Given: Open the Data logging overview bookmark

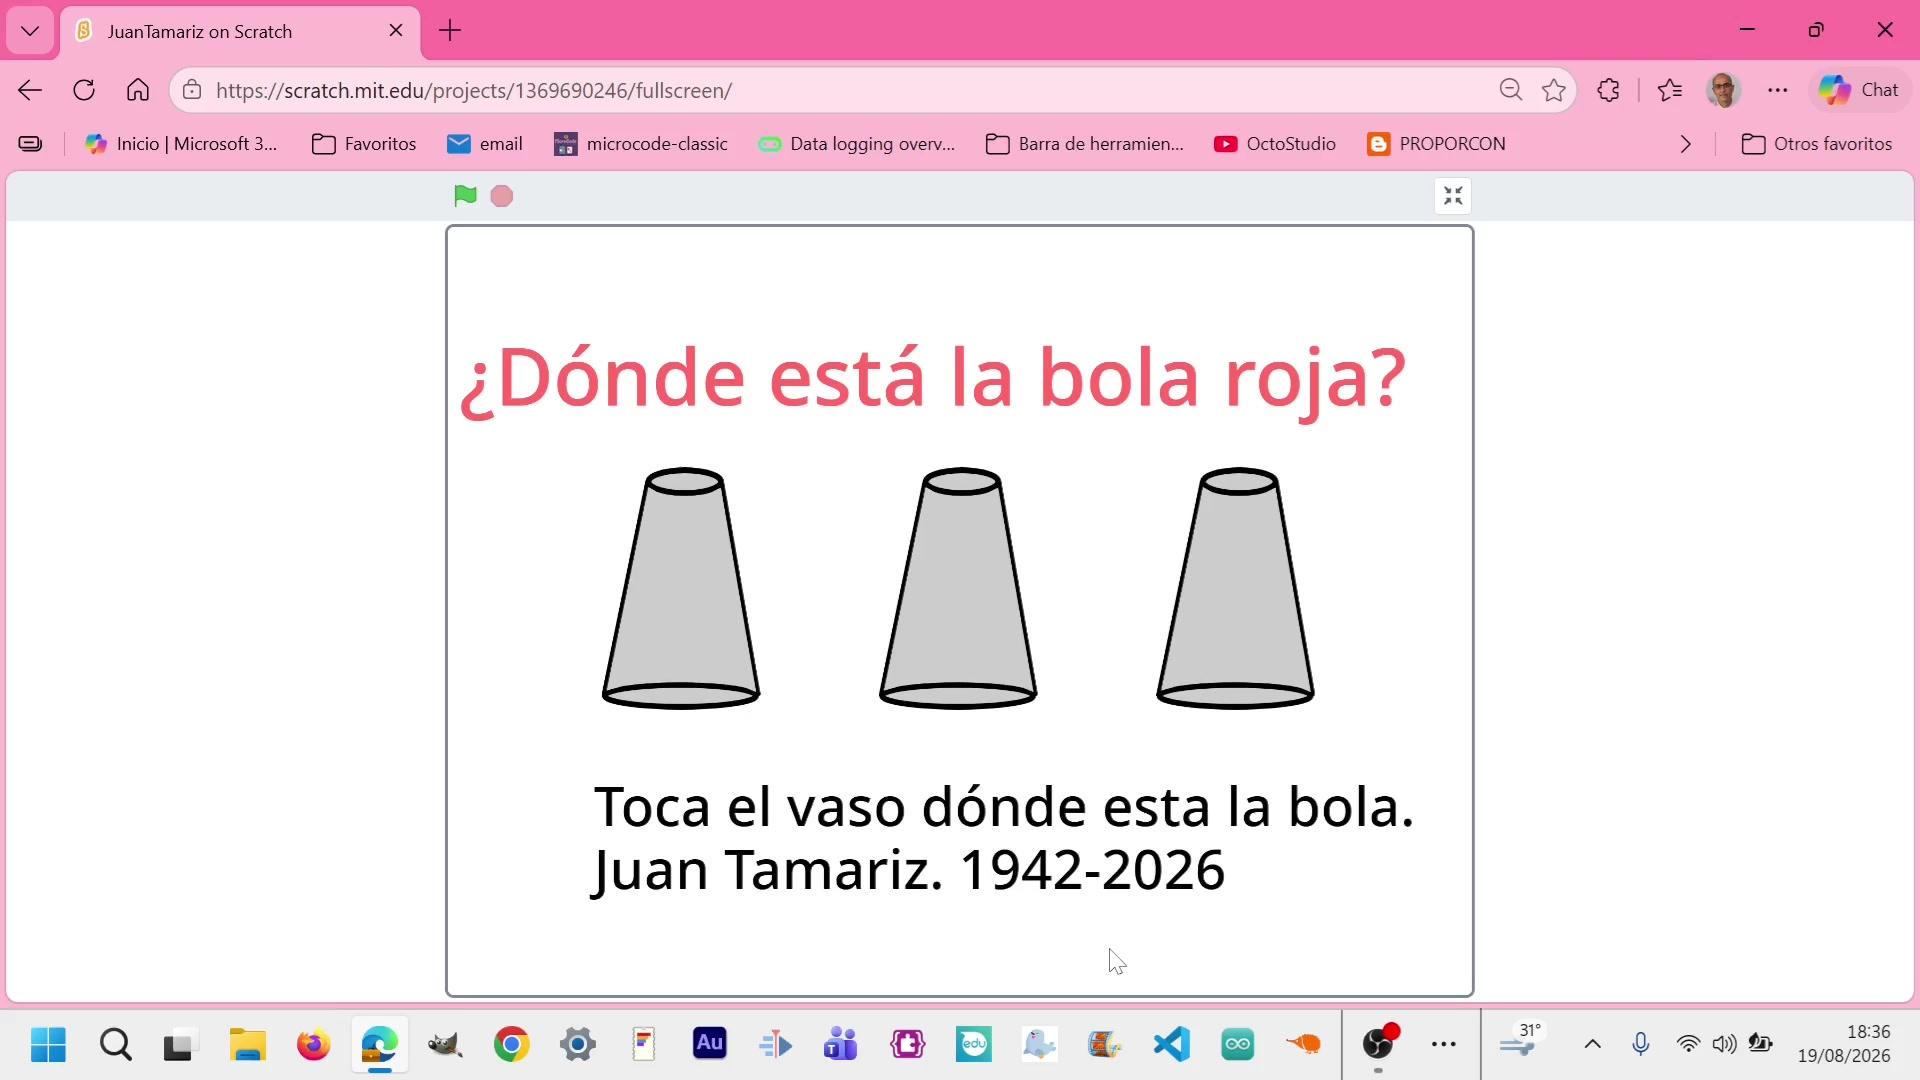Looking at the screenshot, I should coord(857,144).
